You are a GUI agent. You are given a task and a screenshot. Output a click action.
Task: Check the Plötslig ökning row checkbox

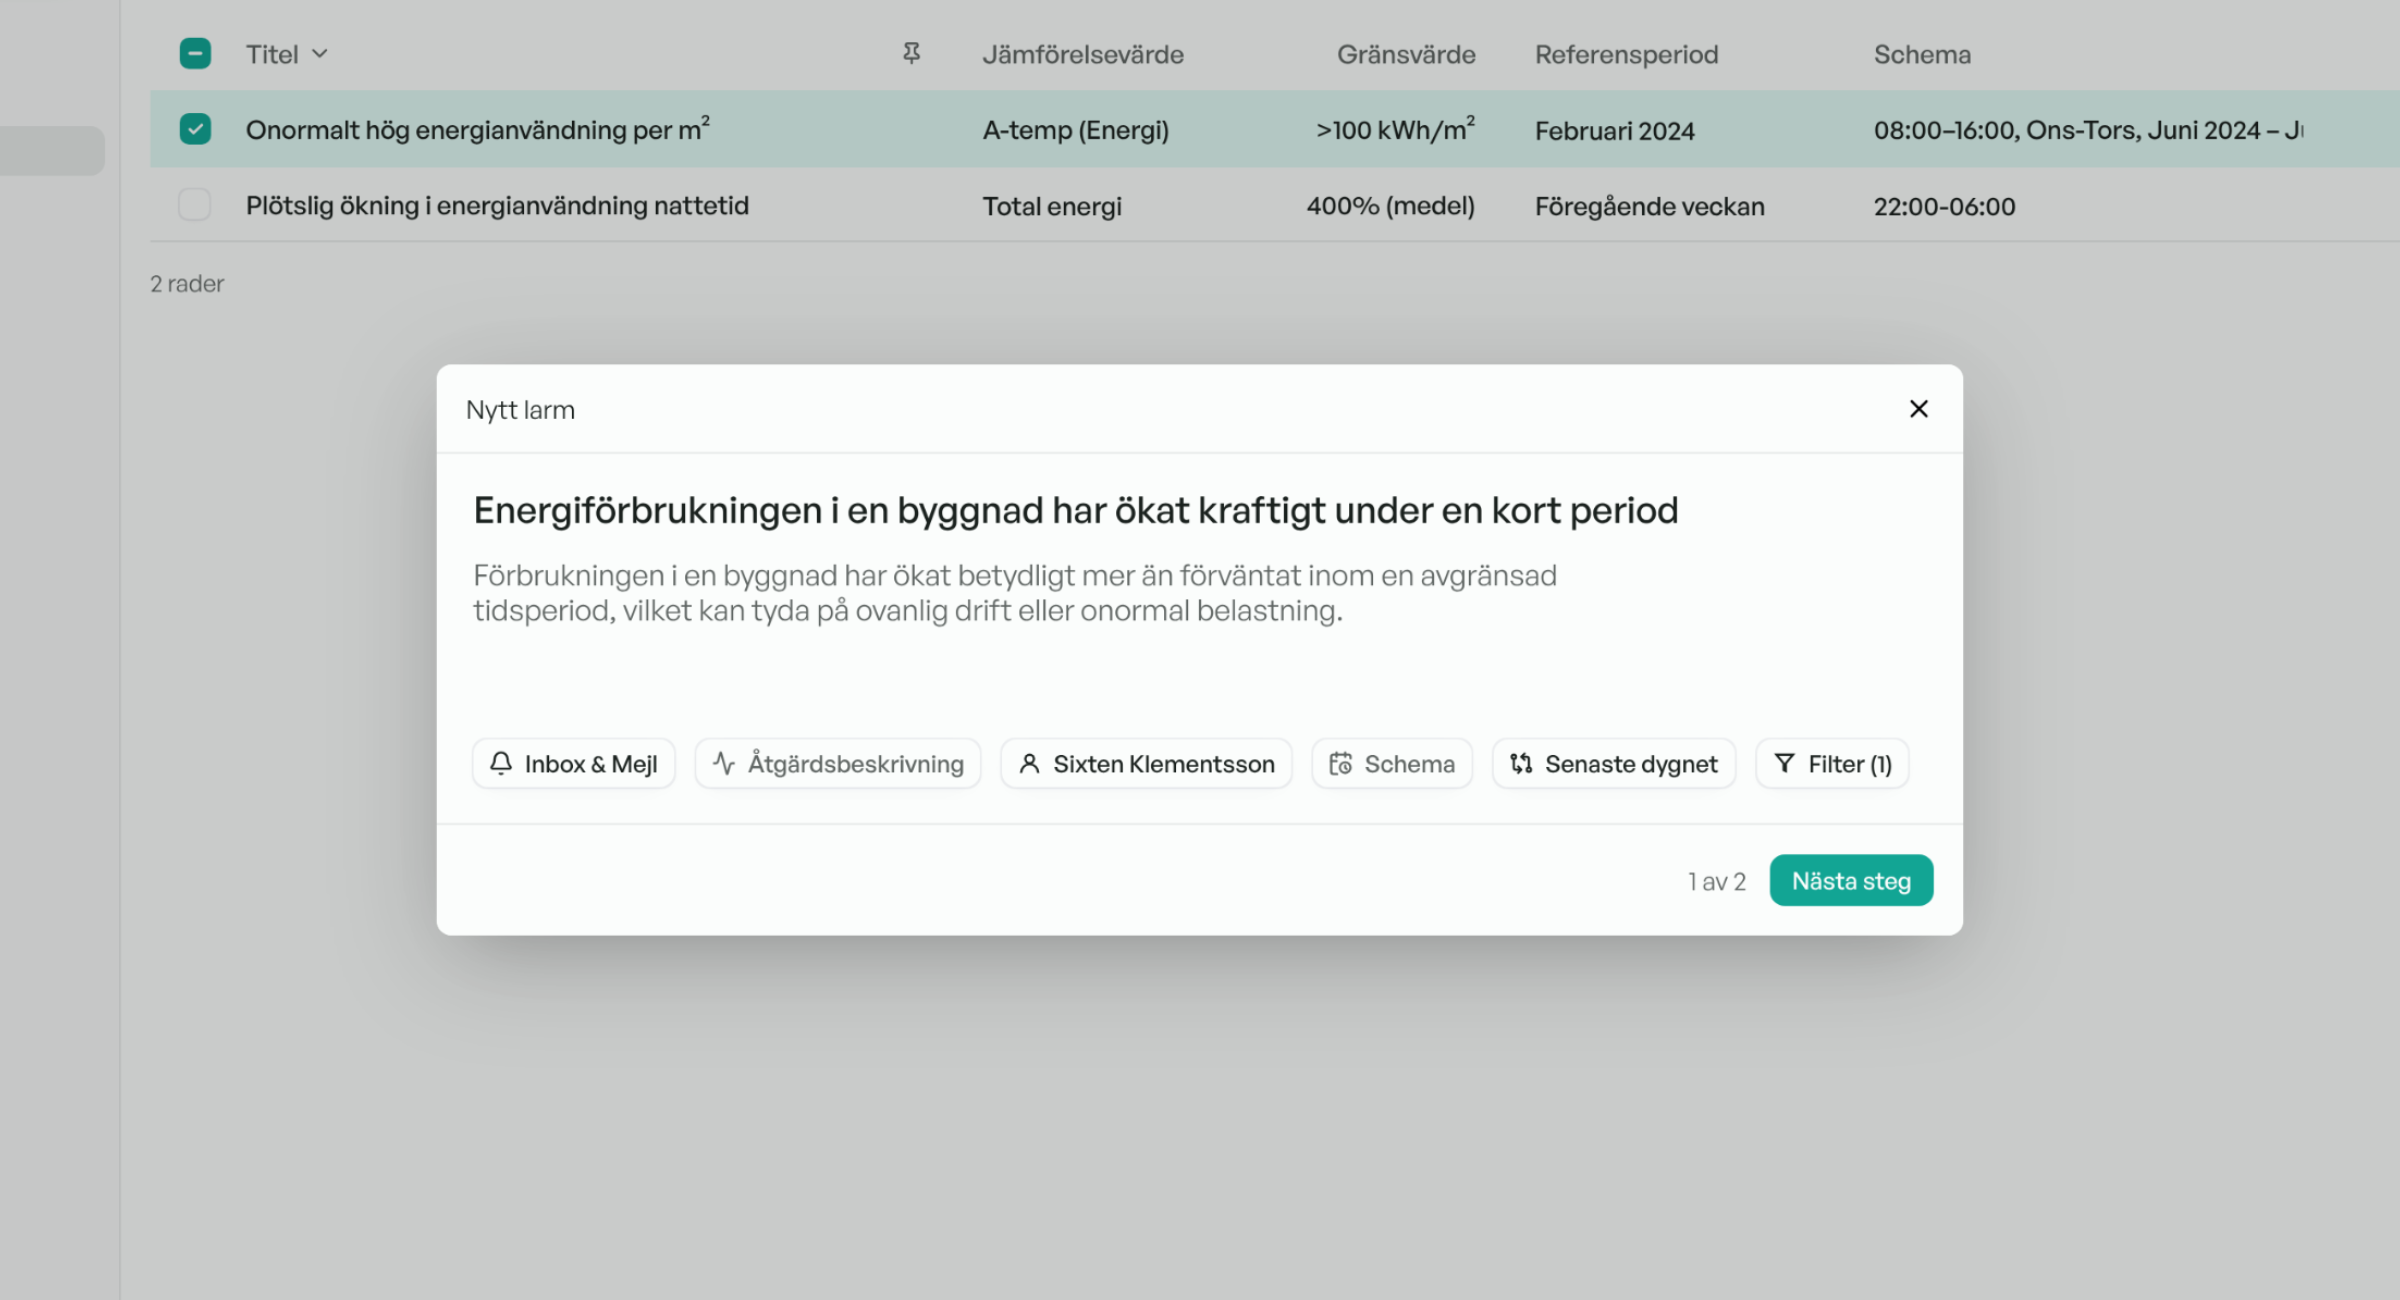[x=195, y=205]
